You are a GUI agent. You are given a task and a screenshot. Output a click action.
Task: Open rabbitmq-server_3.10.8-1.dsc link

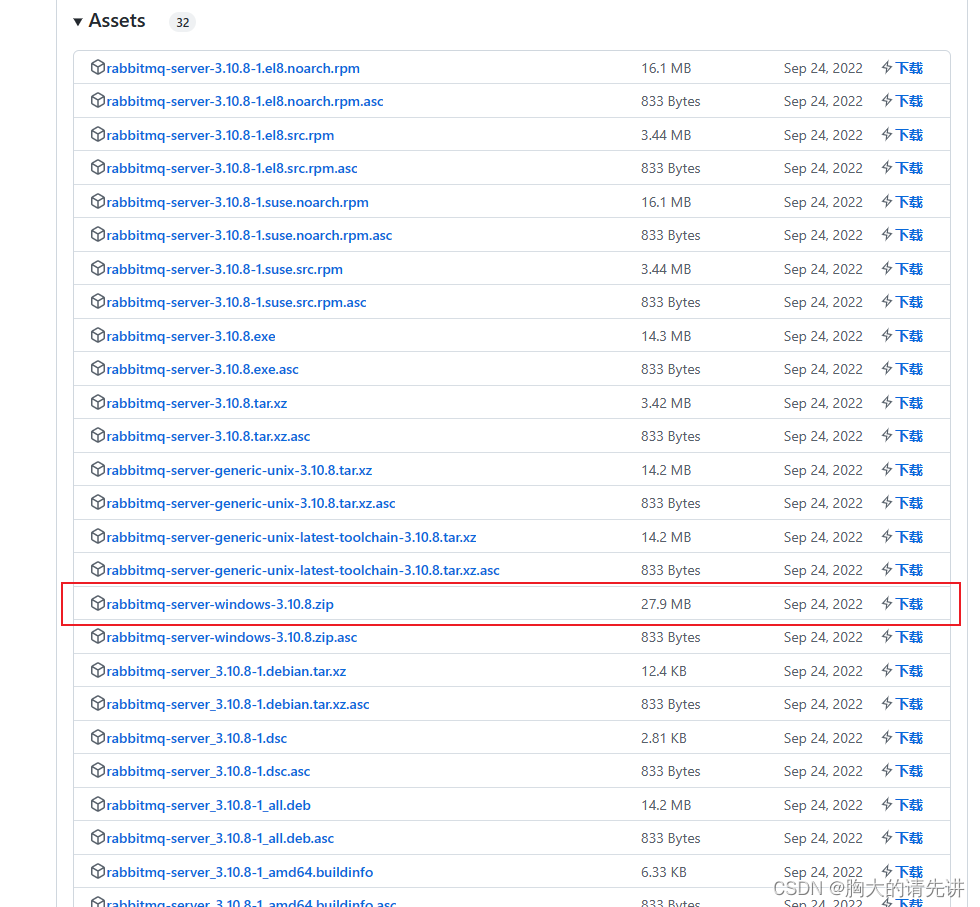(x=197, y=738)
